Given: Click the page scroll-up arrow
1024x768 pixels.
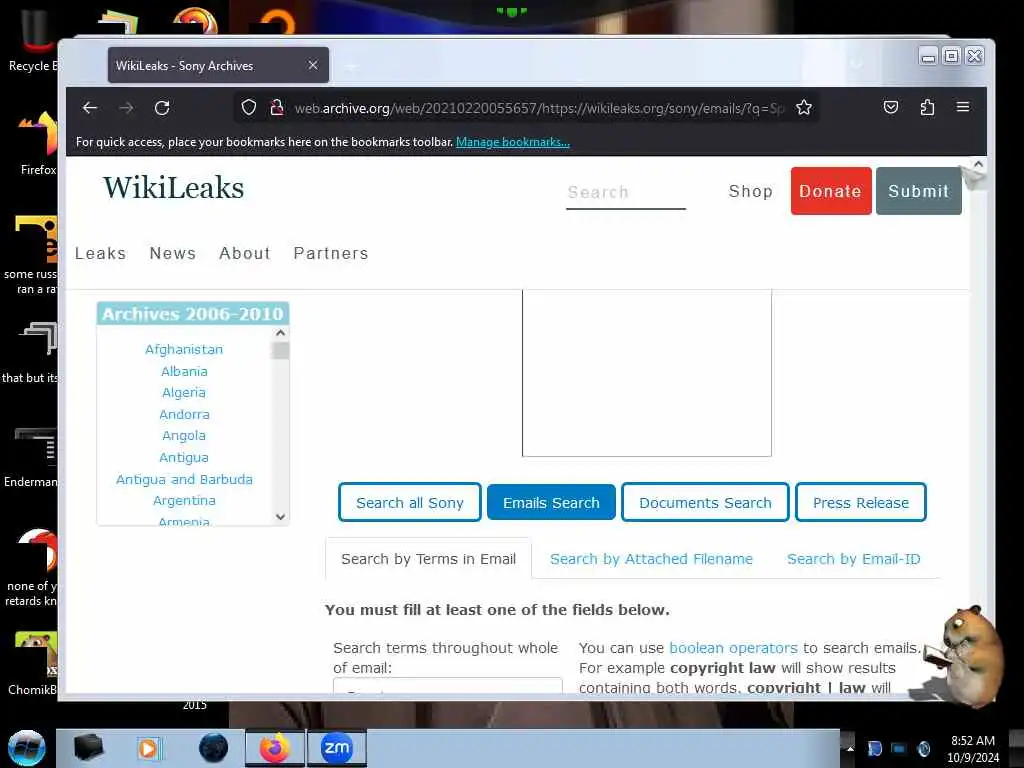Looking at the screenshot, I should [x=978, y=165].
